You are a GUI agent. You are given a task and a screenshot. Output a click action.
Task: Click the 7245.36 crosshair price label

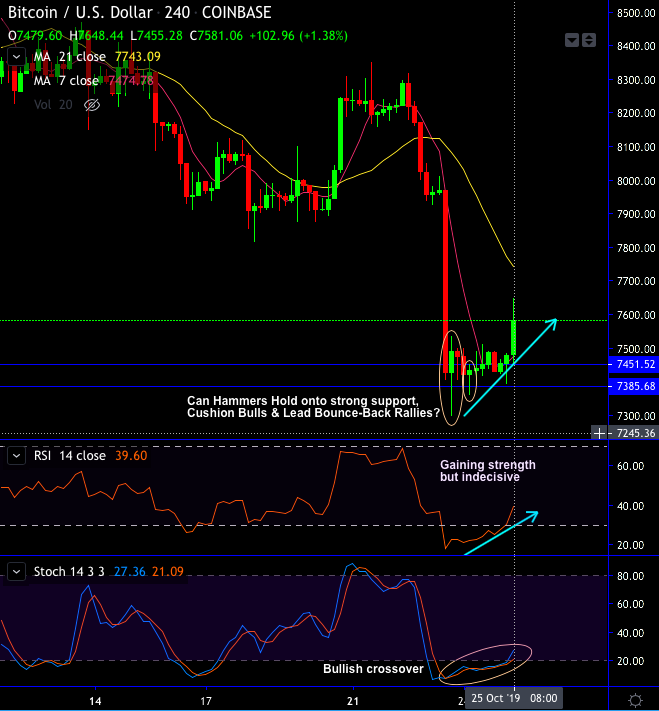pos(635,433)
